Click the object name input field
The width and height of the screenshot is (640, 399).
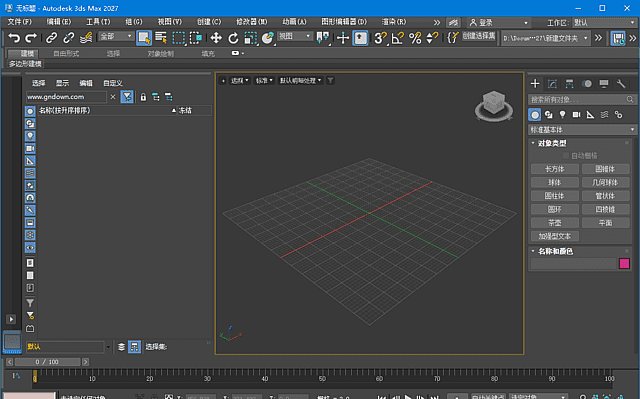[573, 264]
